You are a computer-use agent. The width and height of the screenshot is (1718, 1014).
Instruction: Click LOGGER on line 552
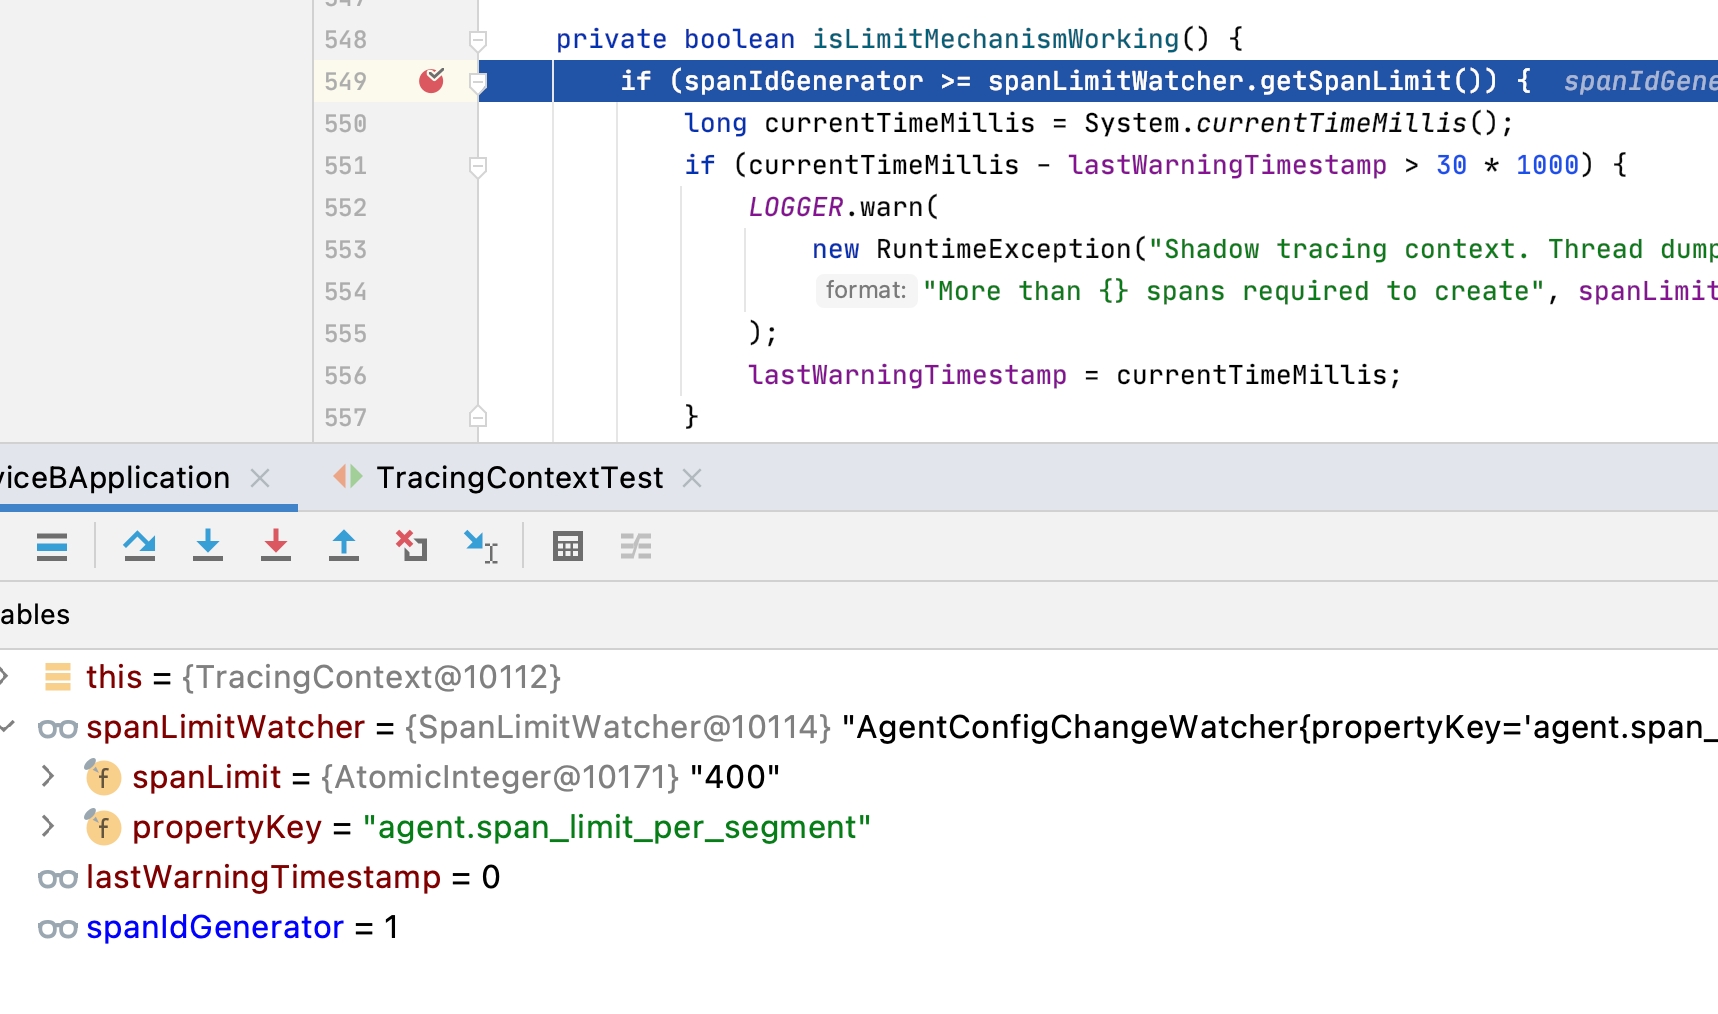coord(796,207)
